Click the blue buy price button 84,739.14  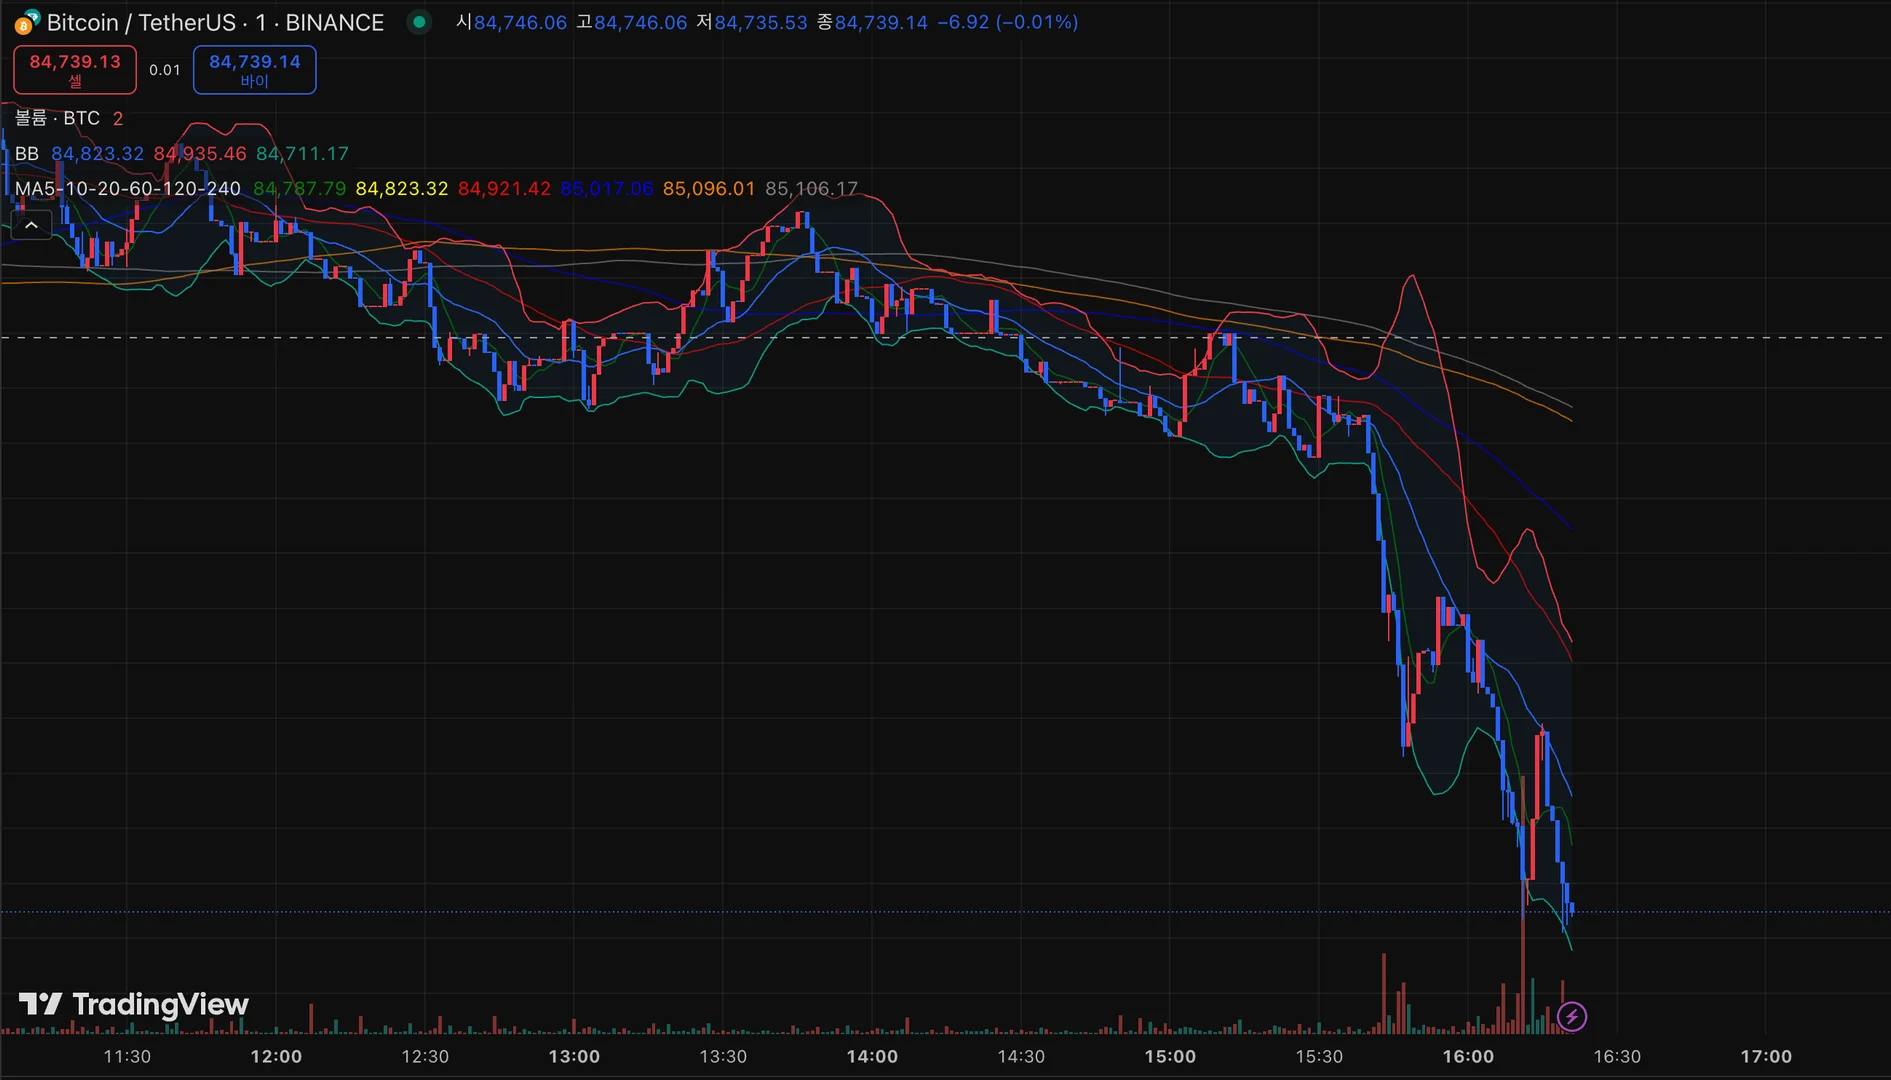click(254, 70)
